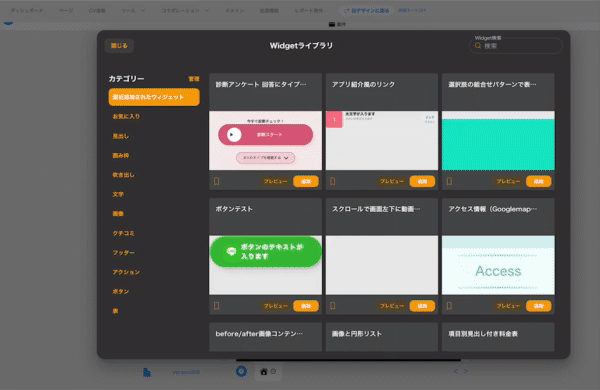600x390 pixels.
Task: Click the left arrow at bottom right
Action: [456, 371]
